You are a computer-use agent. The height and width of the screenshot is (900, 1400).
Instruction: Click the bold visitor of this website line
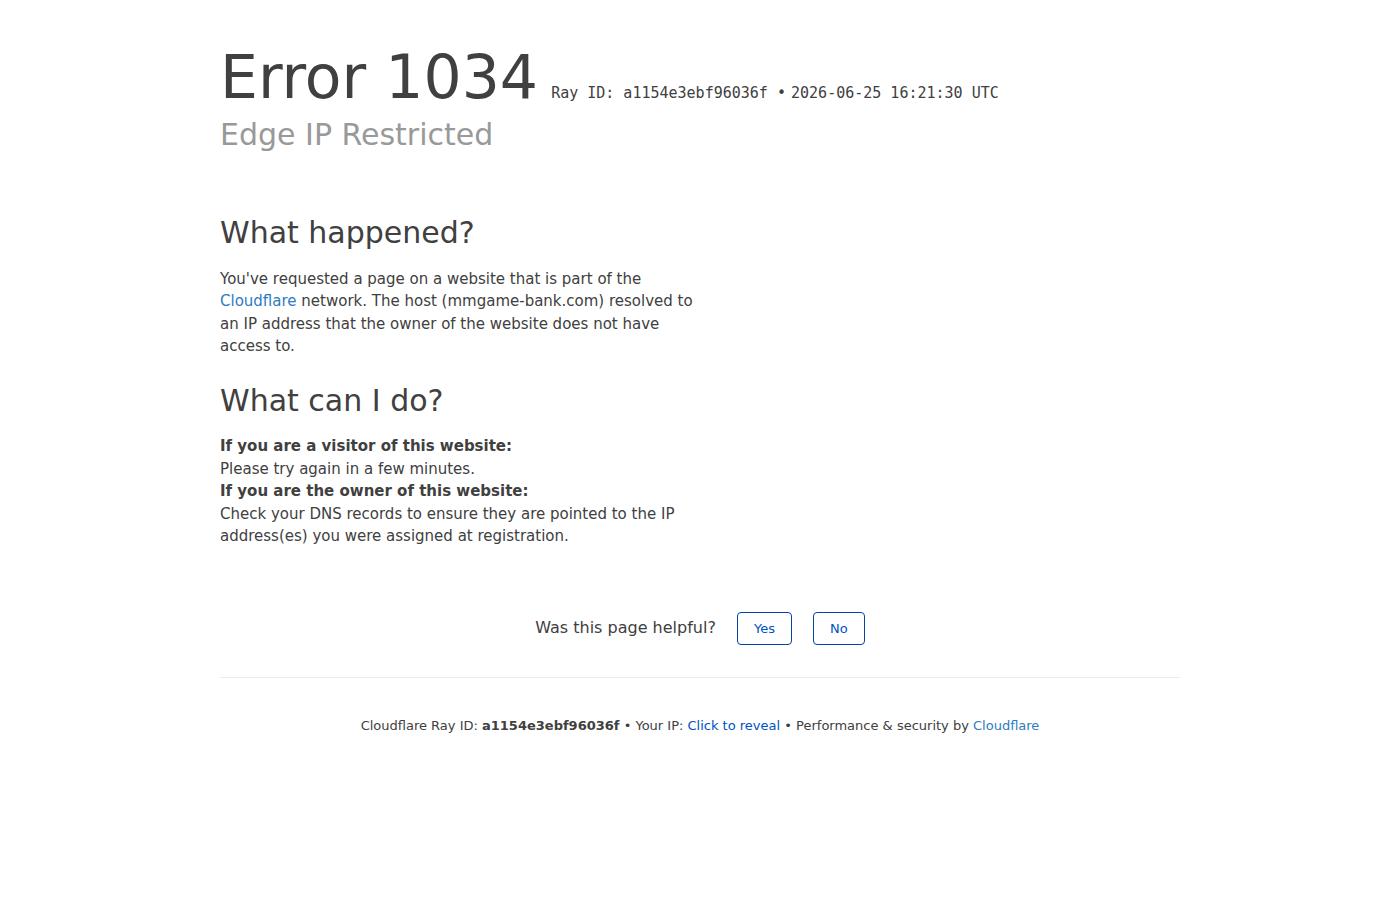point(366,446)
